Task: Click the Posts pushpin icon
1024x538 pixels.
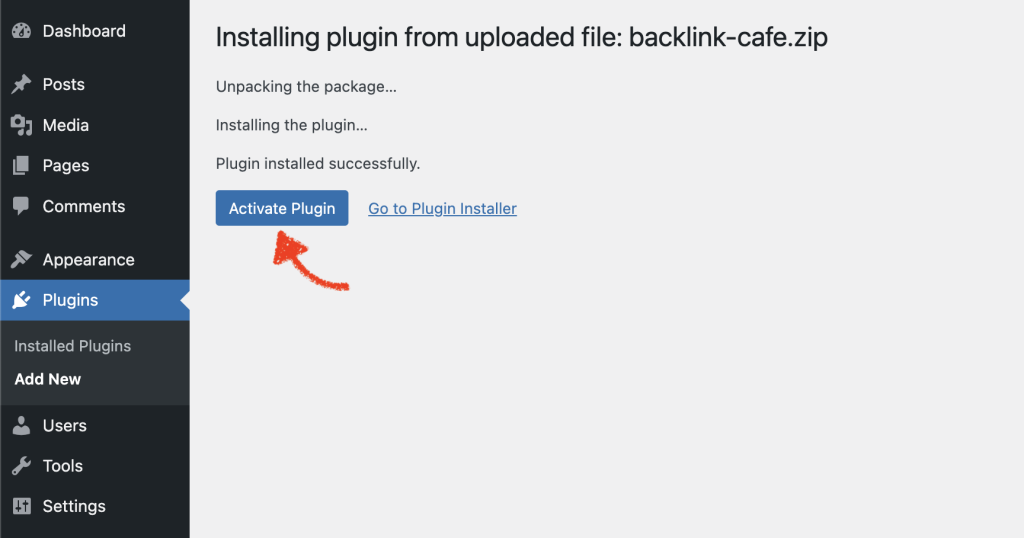Action: 21,84
